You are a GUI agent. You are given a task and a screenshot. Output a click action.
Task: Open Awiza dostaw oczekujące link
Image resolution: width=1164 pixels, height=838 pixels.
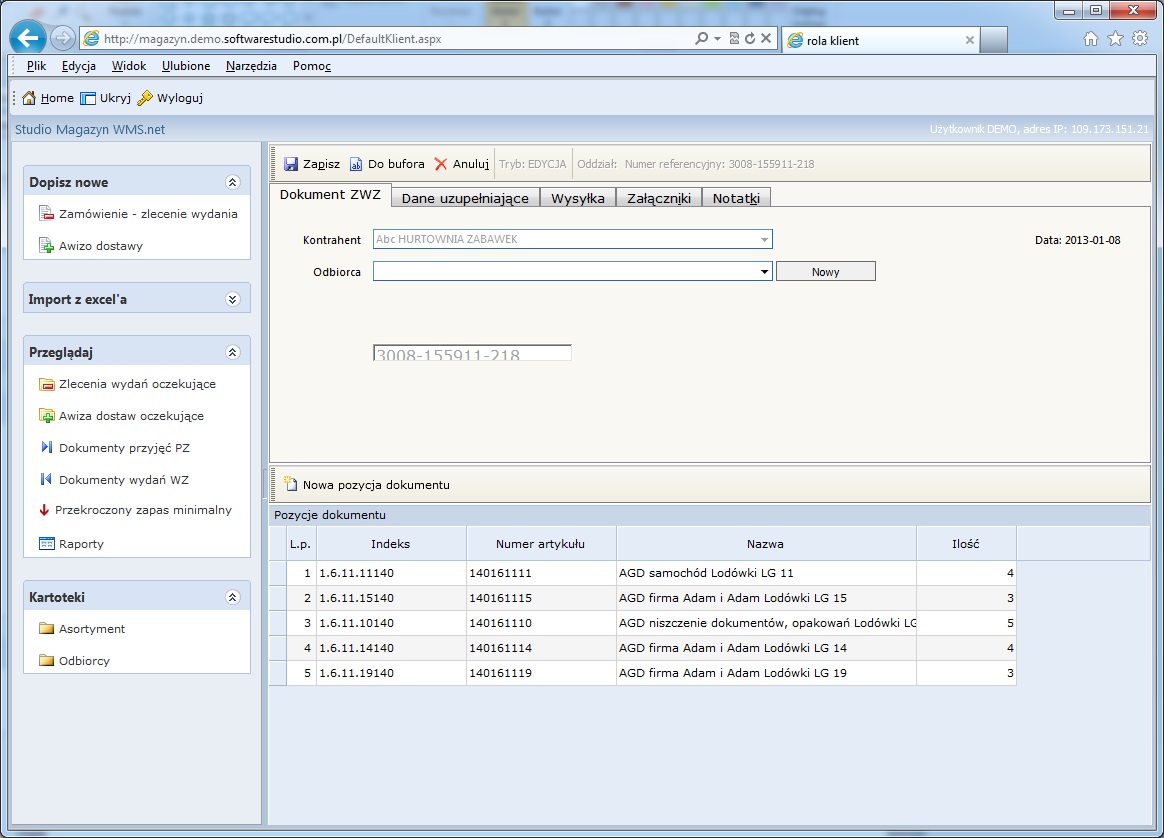point(131,416)
